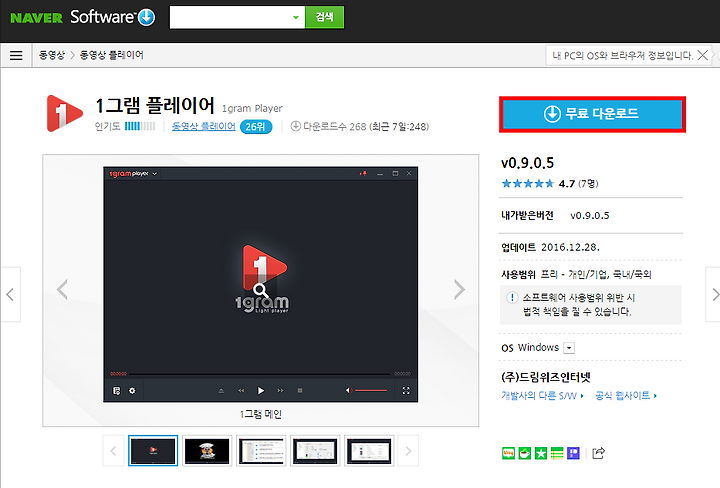Go to previous software page arrow
720x488 pixels.
coord(10,294)
